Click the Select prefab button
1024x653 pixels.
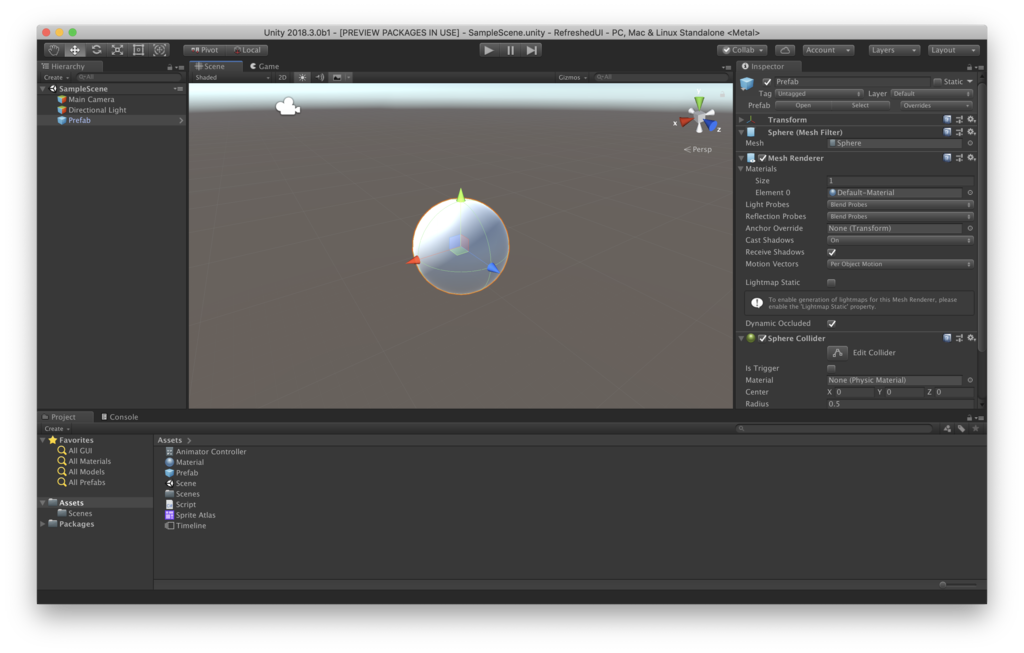coord(860,105)
